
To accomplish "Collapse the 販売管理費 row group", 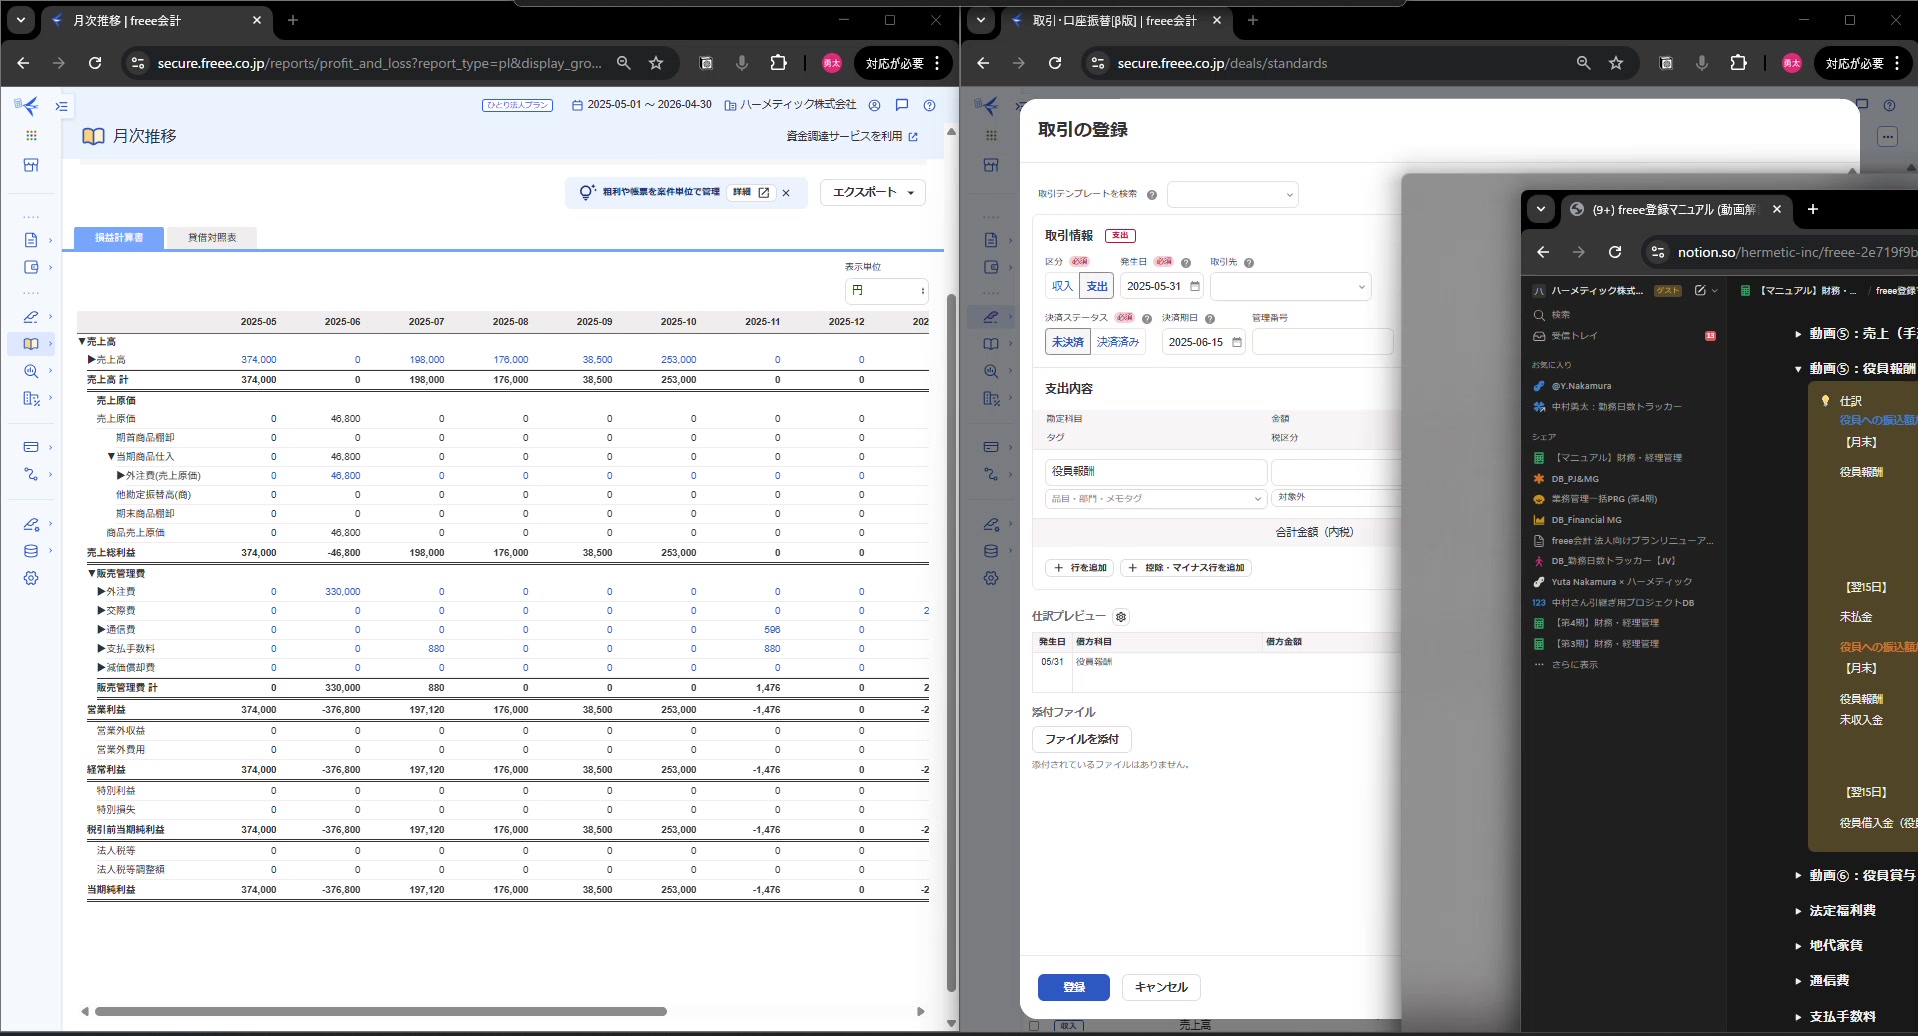I will [x=92, y=574].
